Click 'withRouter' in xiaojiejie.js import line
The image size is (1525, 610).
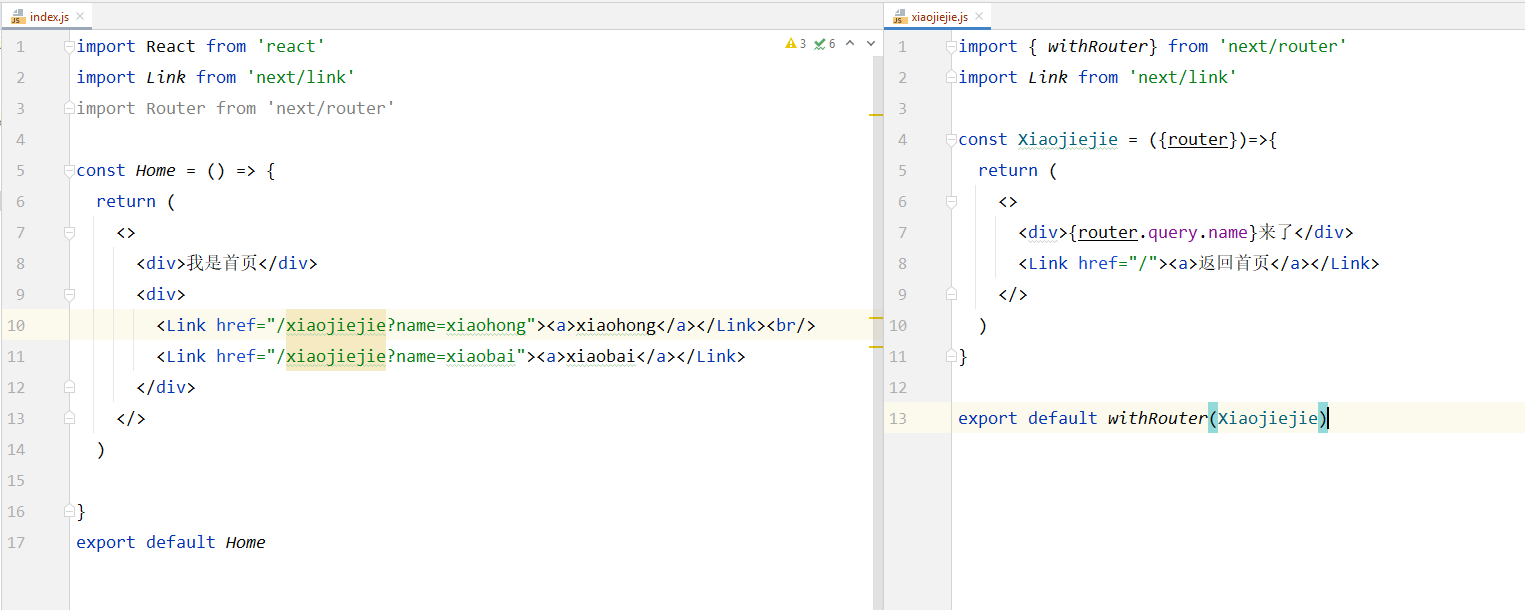click(x=1098, y=46)
